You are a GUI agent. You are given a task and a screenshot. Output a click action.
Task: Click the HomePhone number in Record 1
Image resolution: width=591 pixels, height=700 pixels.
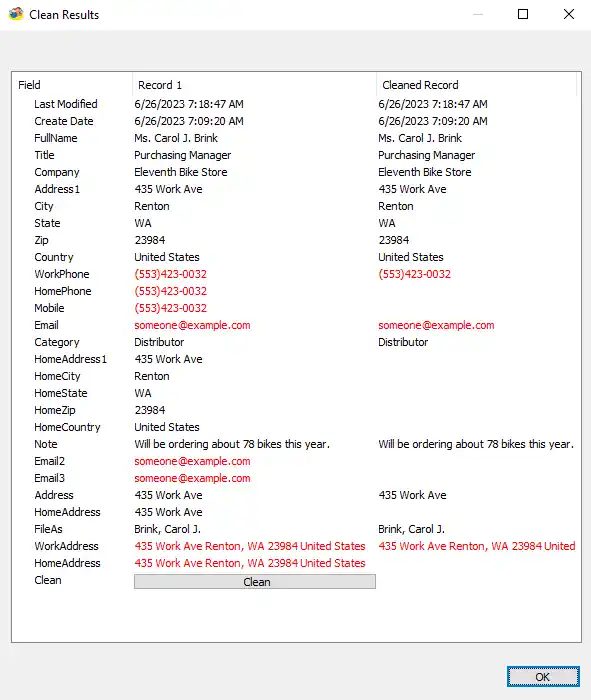171,291
